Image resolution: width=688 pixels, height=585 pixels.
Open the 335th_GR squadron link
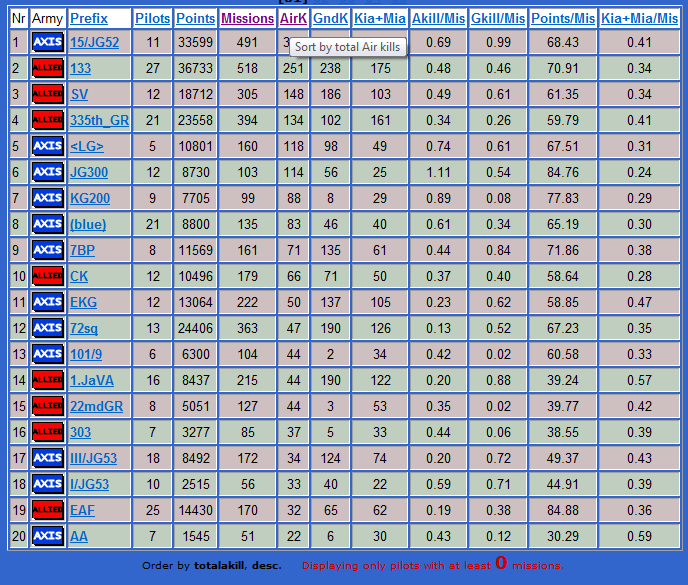point(100,120)
